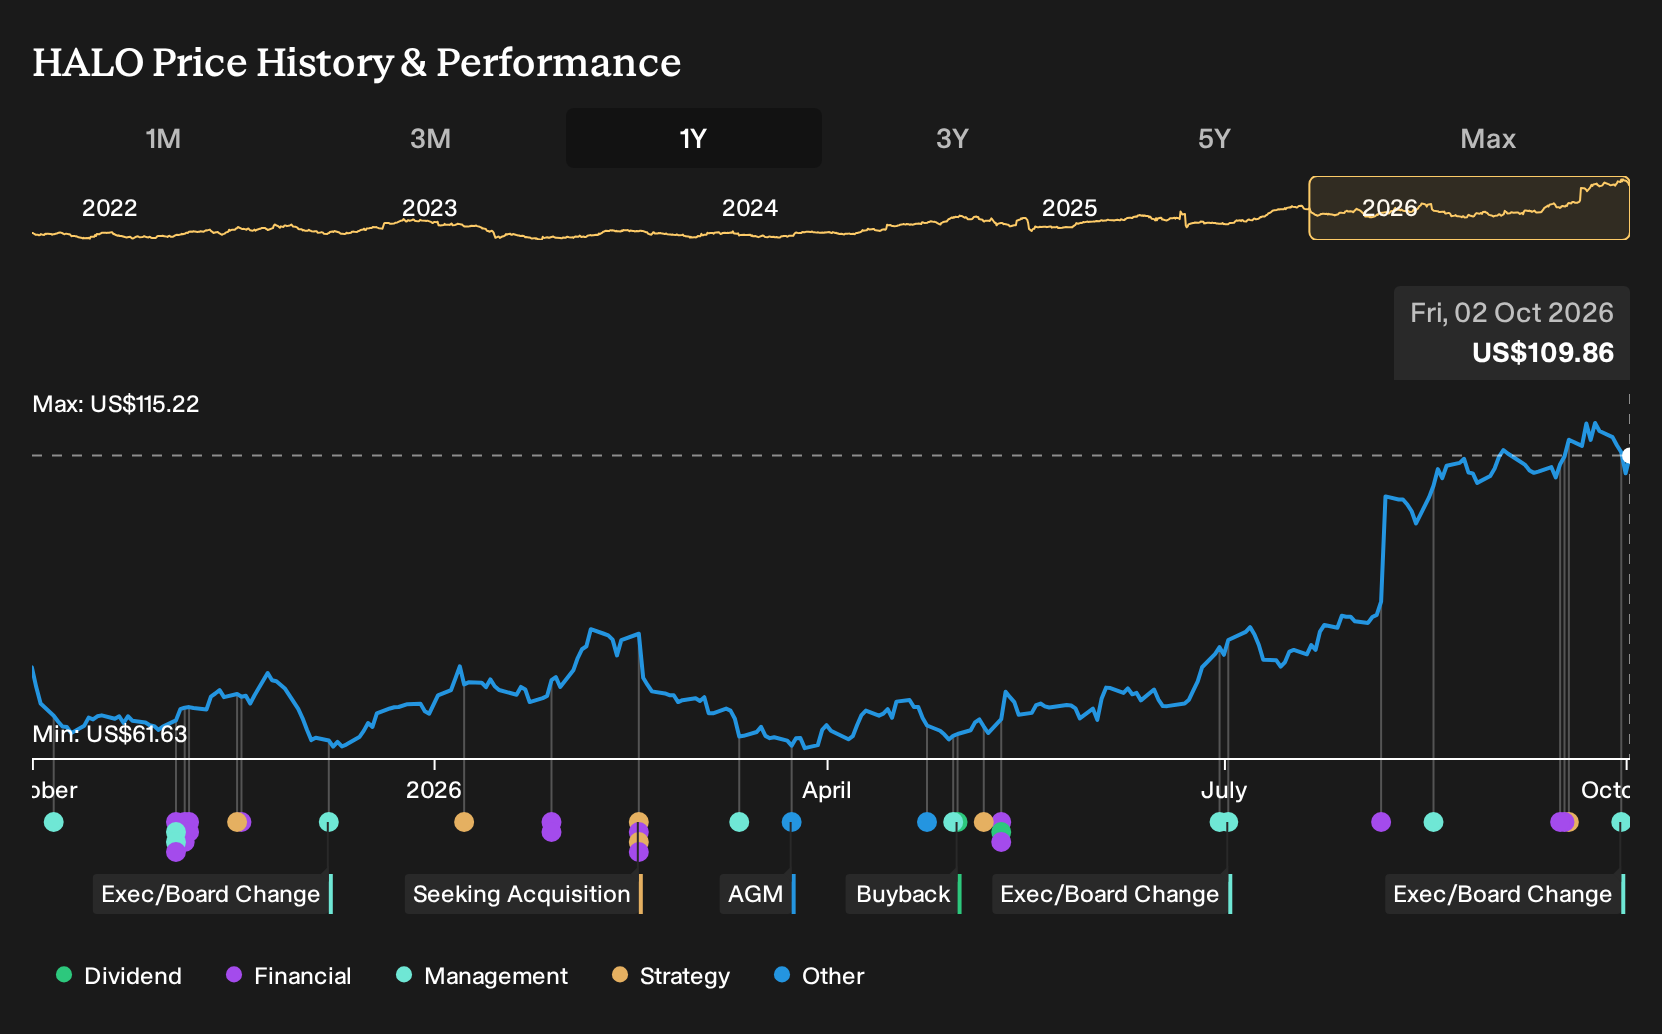Switch chart to 3Y view

tap(952, 138)
